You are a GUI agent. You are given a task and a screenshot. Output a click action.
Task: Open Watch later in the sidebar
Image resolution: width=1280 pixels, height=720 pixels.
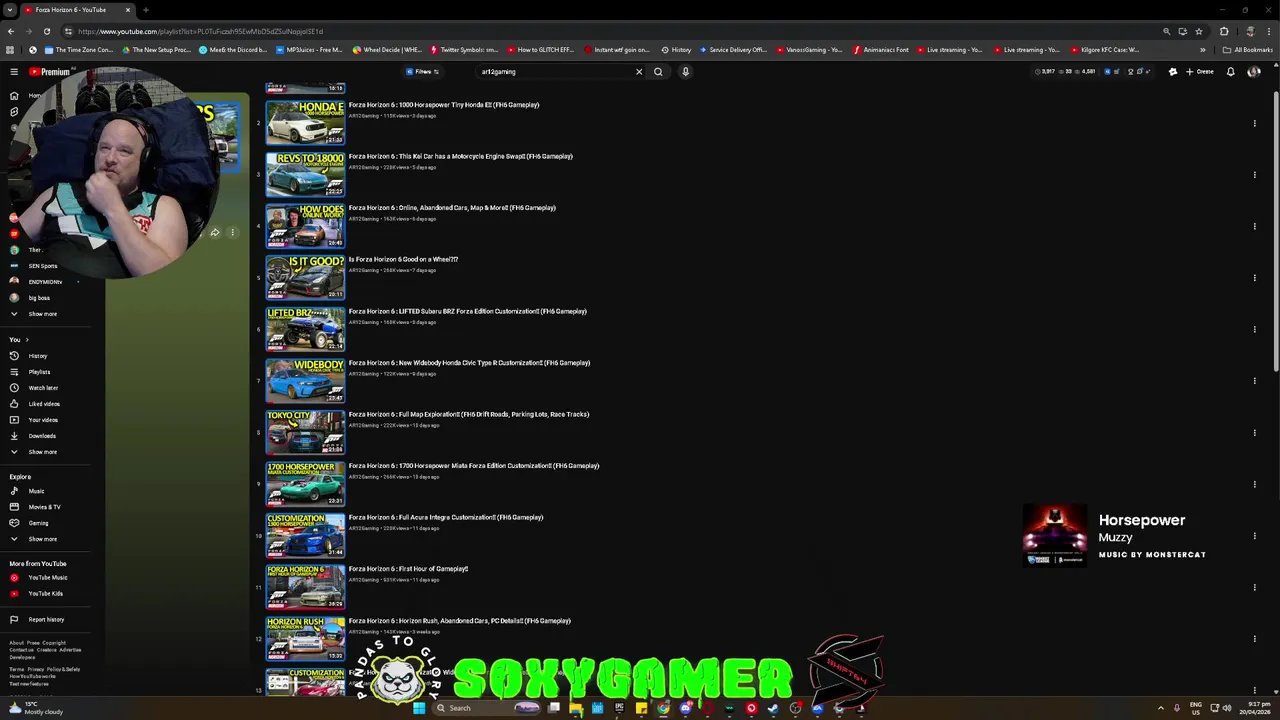[43, 388]
